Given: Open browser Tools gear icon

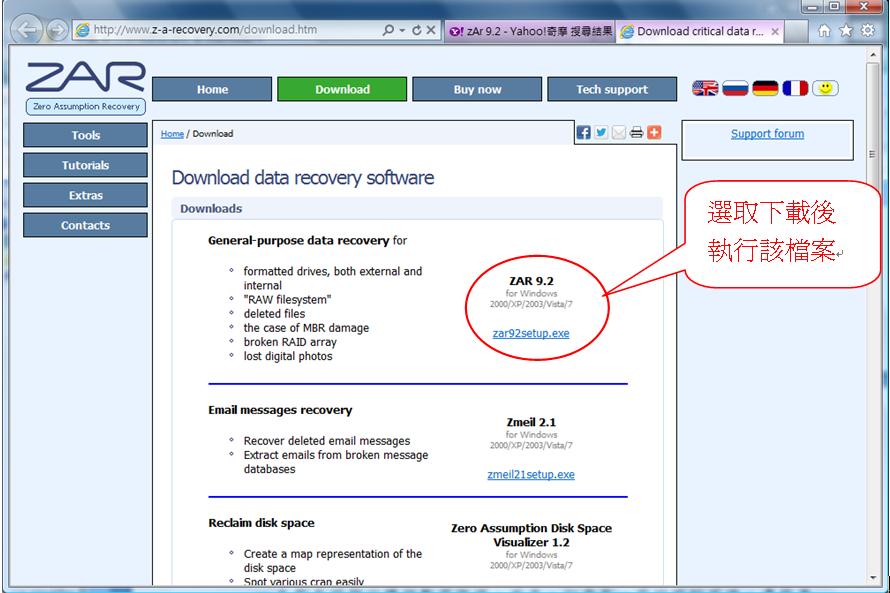Looking at the screenshot, I should 868,30.
